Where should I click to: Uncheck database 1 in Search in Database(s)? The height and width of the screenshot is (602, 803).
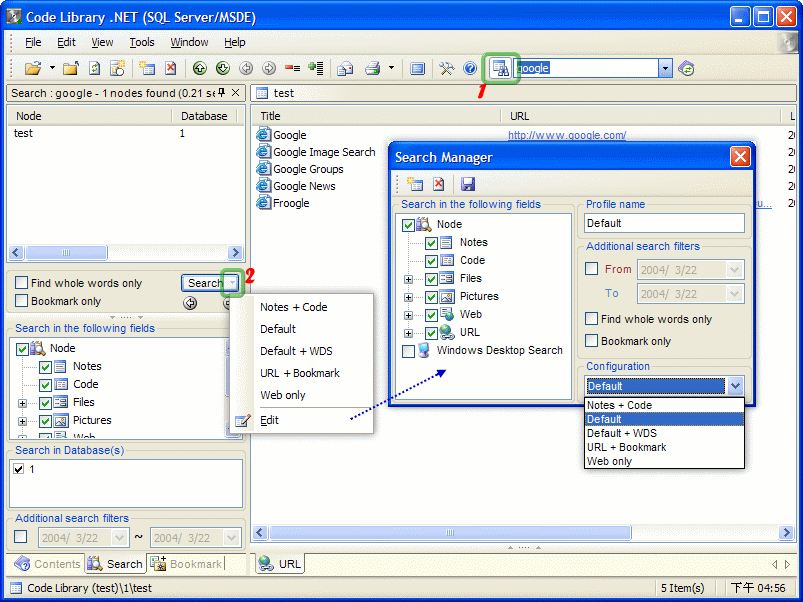tap(19, 469)
